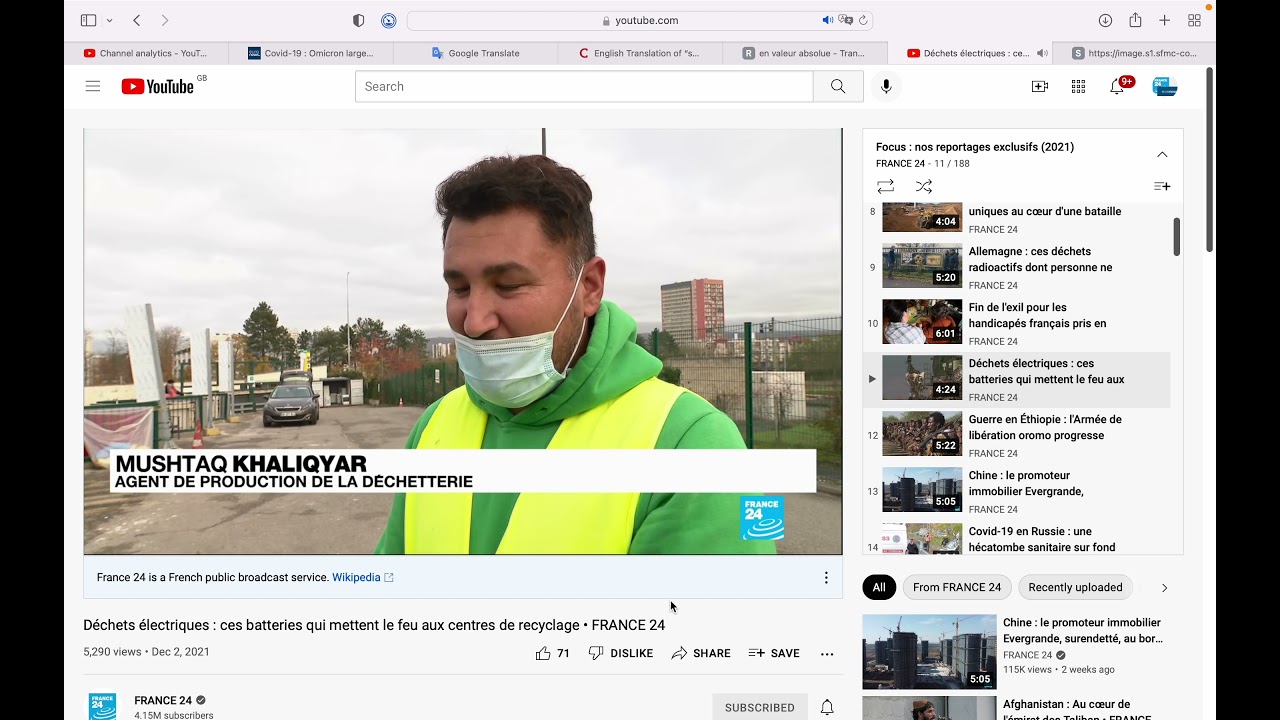
Task: Open the playlist title 'Focus : nos reportages exclusifs (2021)'
Action: 975,147
